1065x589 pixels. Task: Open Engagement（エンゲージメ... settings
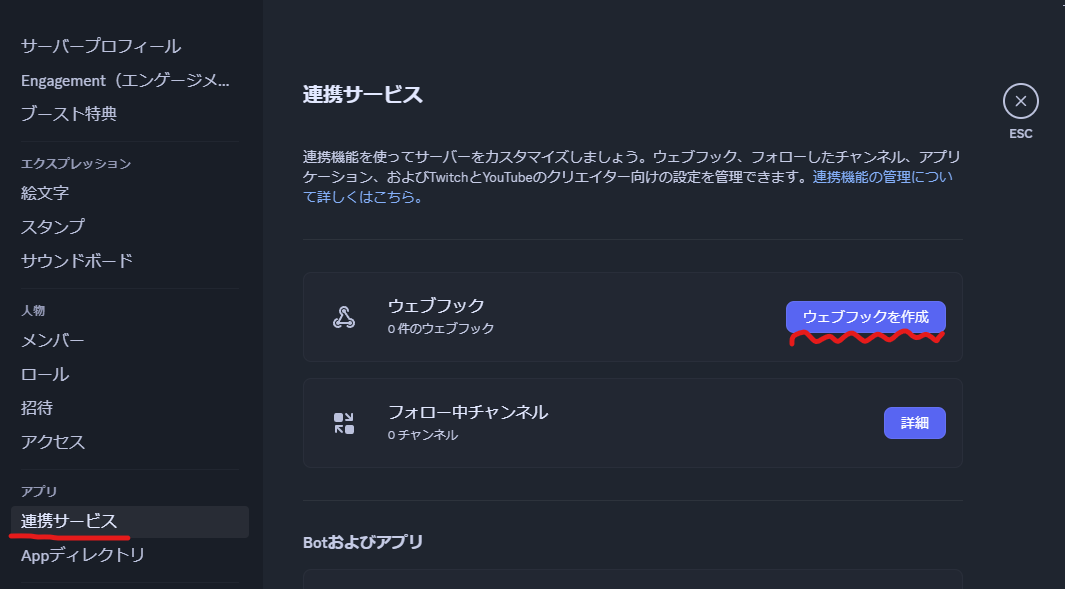coord(120,79)
